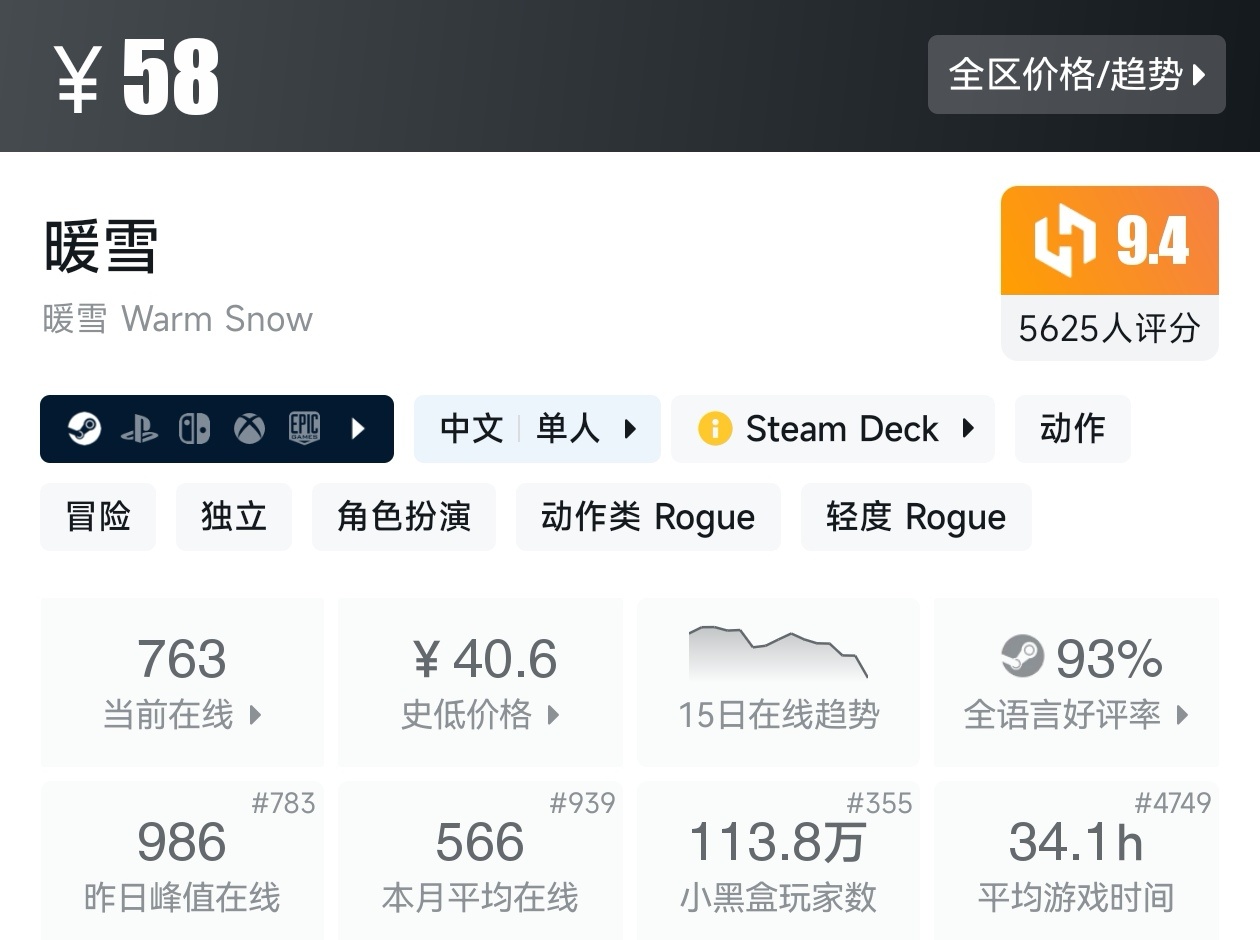Image resolution: width=1260 pixels, height=940 pixels.
Task: Tap the 轻度 Rogue tag
Action: pos(915,517)
